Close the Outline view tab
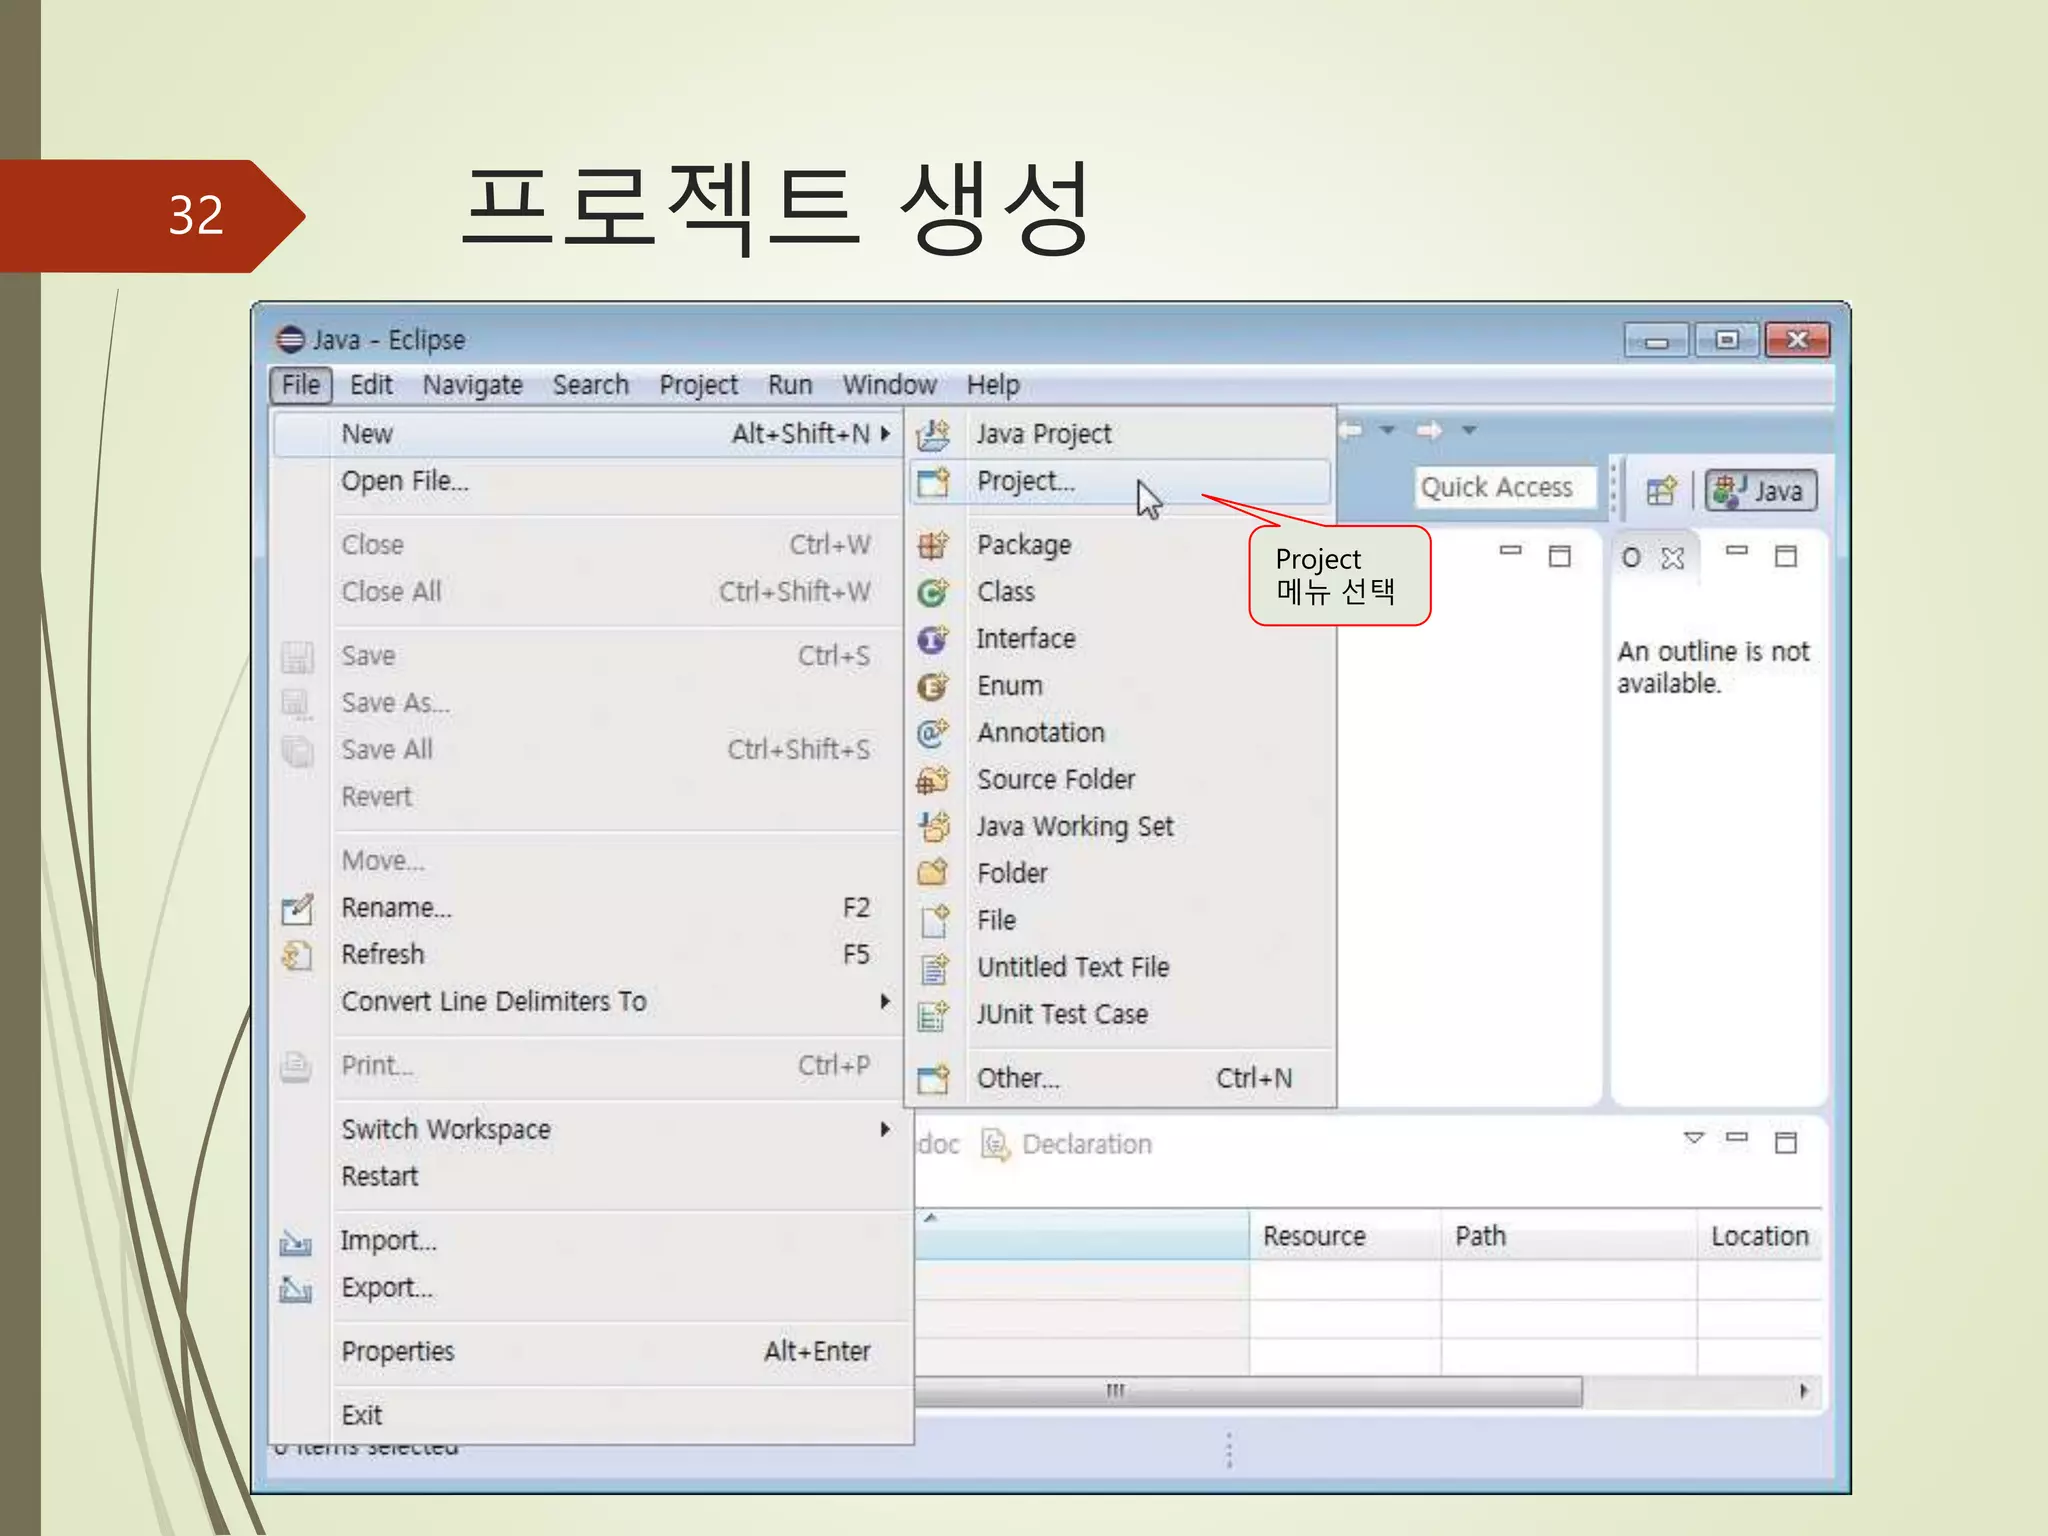2048x1536 pixels. tap(1673, 558)
